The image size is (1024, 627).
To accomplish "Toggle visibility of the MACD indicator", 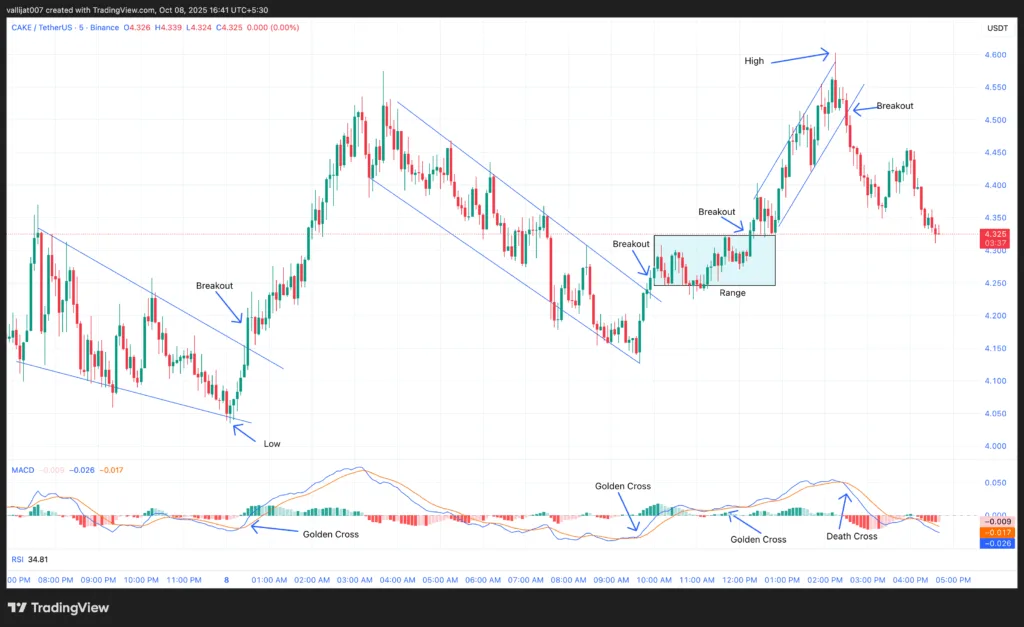I will 22,470.
